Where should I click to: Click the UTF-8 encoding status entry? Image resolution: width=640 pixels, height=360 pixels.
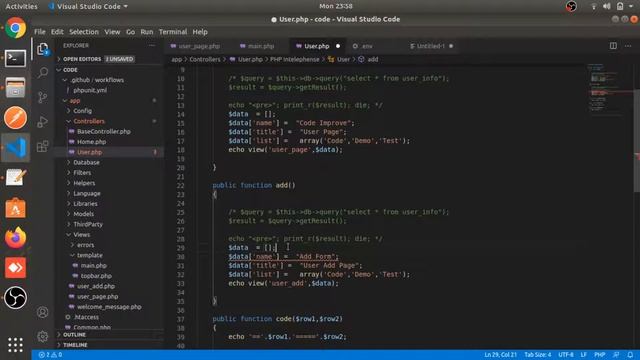[566, 355]
